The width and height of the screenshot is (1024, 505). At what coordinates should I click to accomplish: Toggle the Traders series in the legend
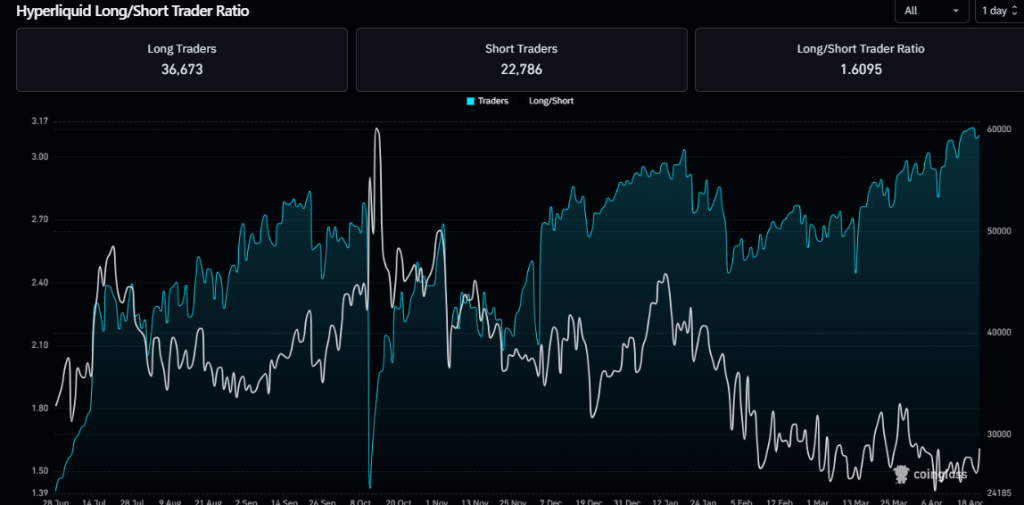pos(492,101)
